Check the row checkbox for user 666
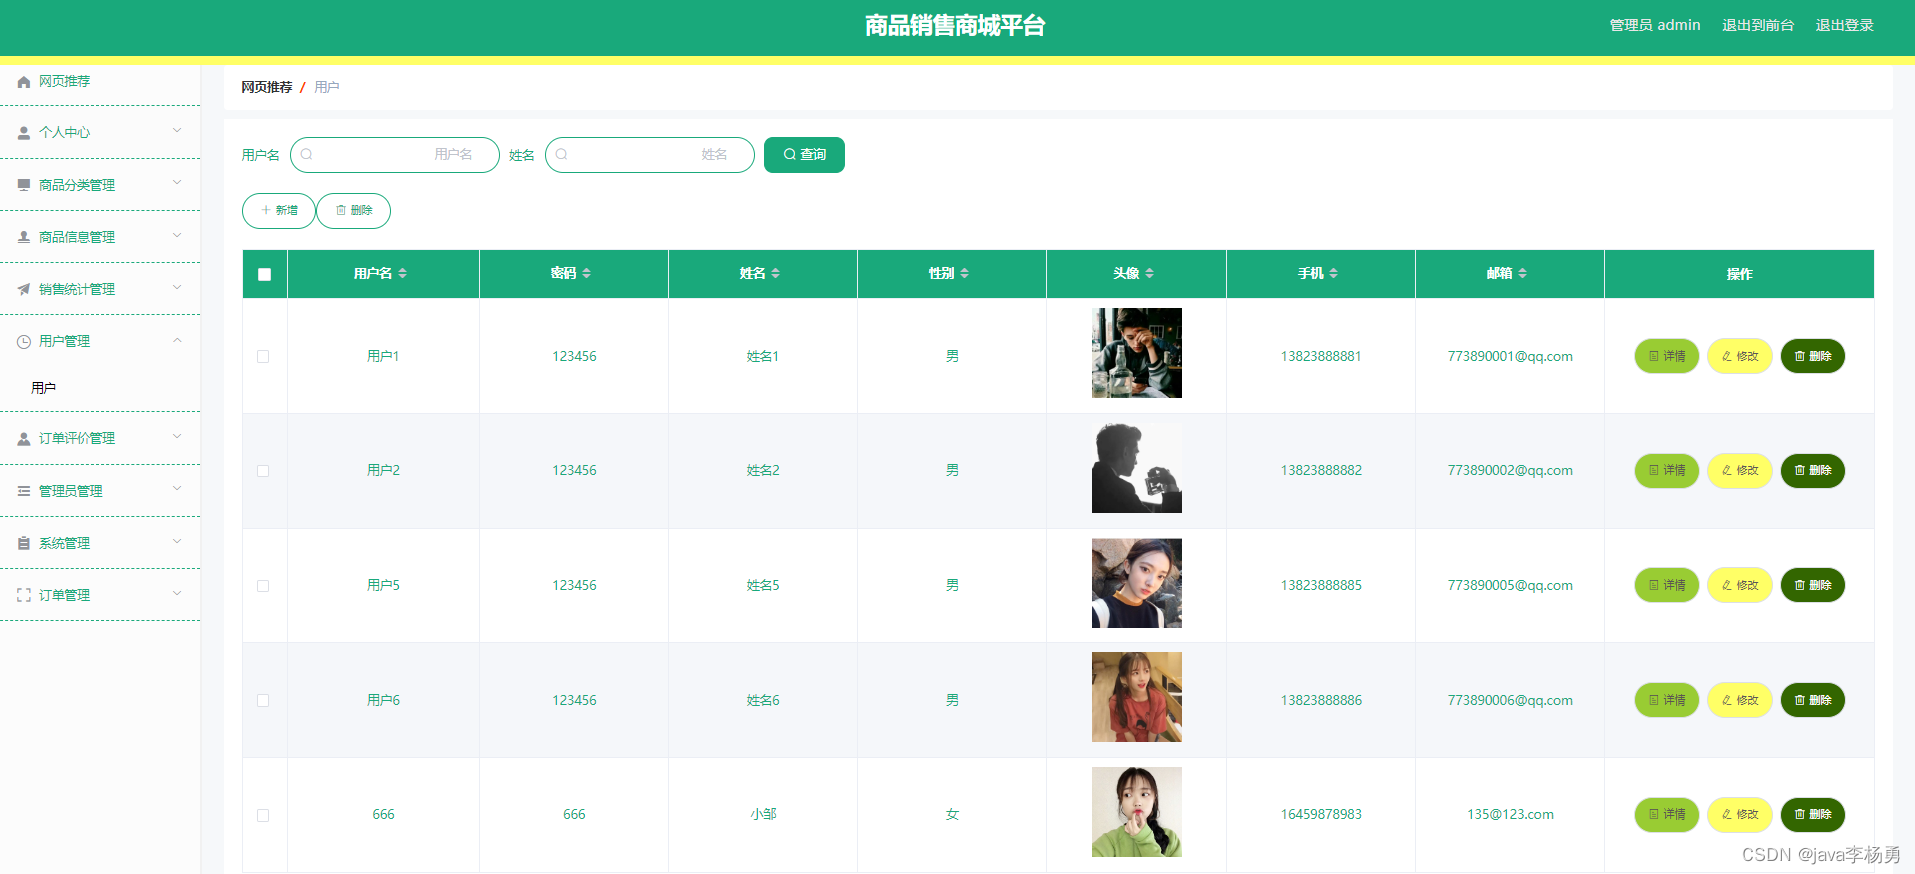The width and height of the screenshot is (1915, 874). click(263, 816)
